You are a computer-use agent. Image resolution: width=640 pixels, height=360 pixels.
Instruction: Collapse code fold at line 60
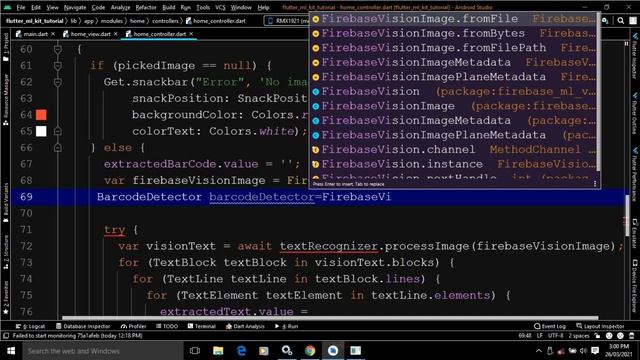click(x=58, y=49)
